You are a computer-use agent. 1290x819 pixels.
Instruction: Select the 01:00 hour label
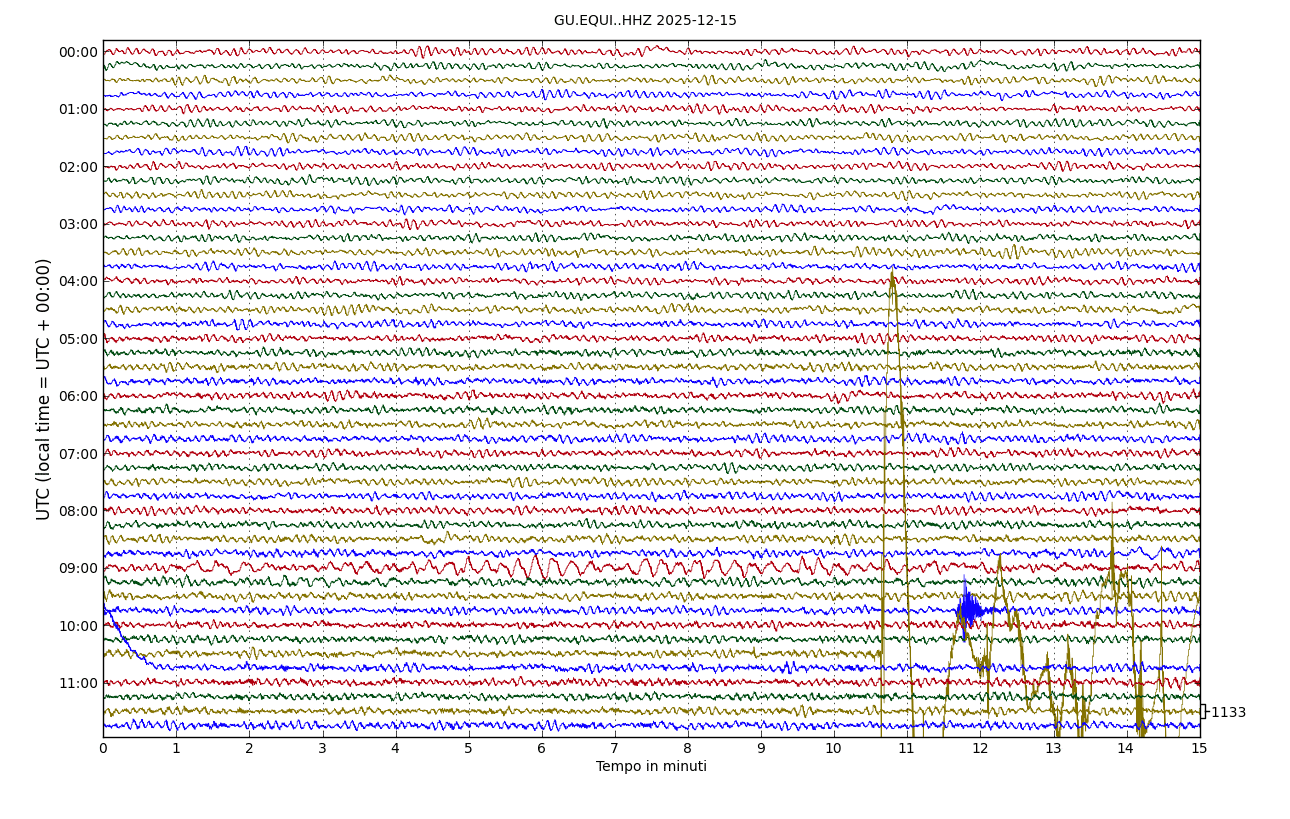(x=78, y=110)
